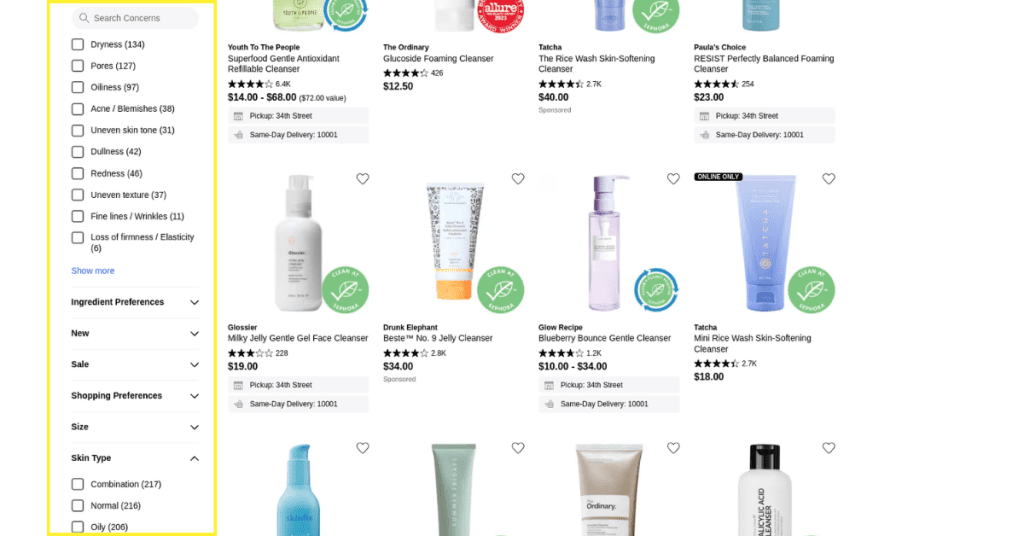Select Pickup: 34th Street for Glossier cleanser

pos(298,385)
